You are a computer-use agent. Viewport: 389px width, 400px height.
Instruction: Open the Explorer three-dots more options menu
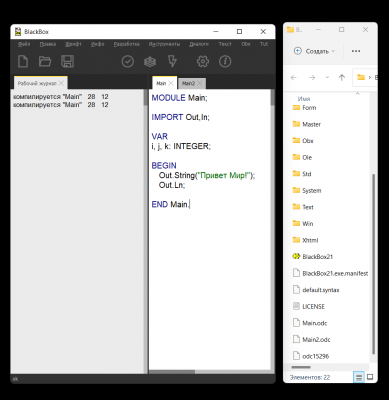(x=356, y=51)
